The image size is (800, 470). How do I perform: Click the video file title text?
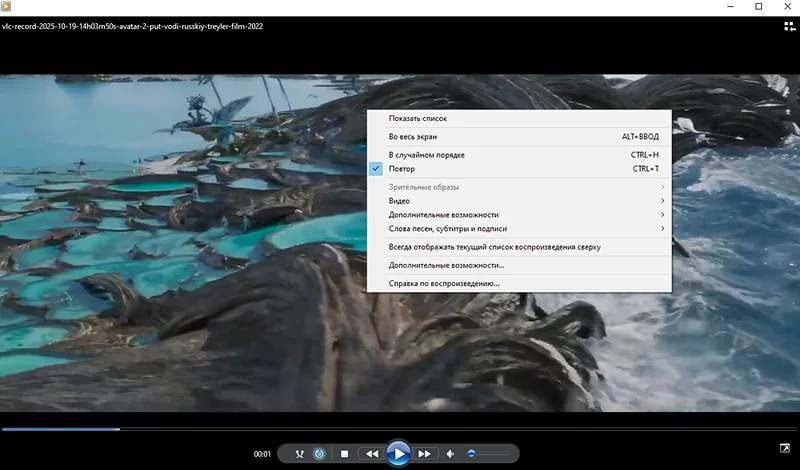pos(132,26)
